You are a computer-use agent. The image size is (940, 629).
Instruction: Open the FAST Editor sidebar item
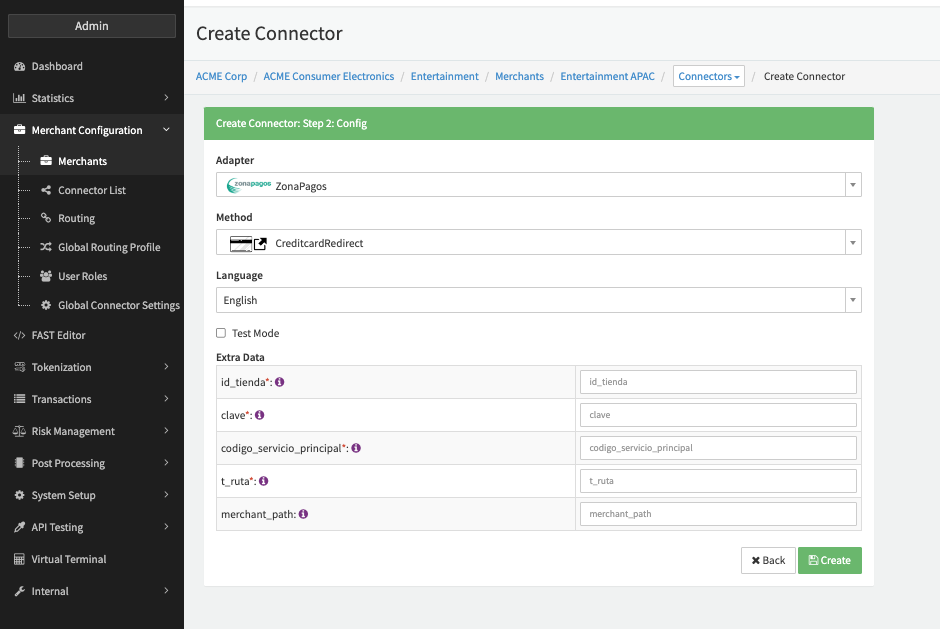58,335
